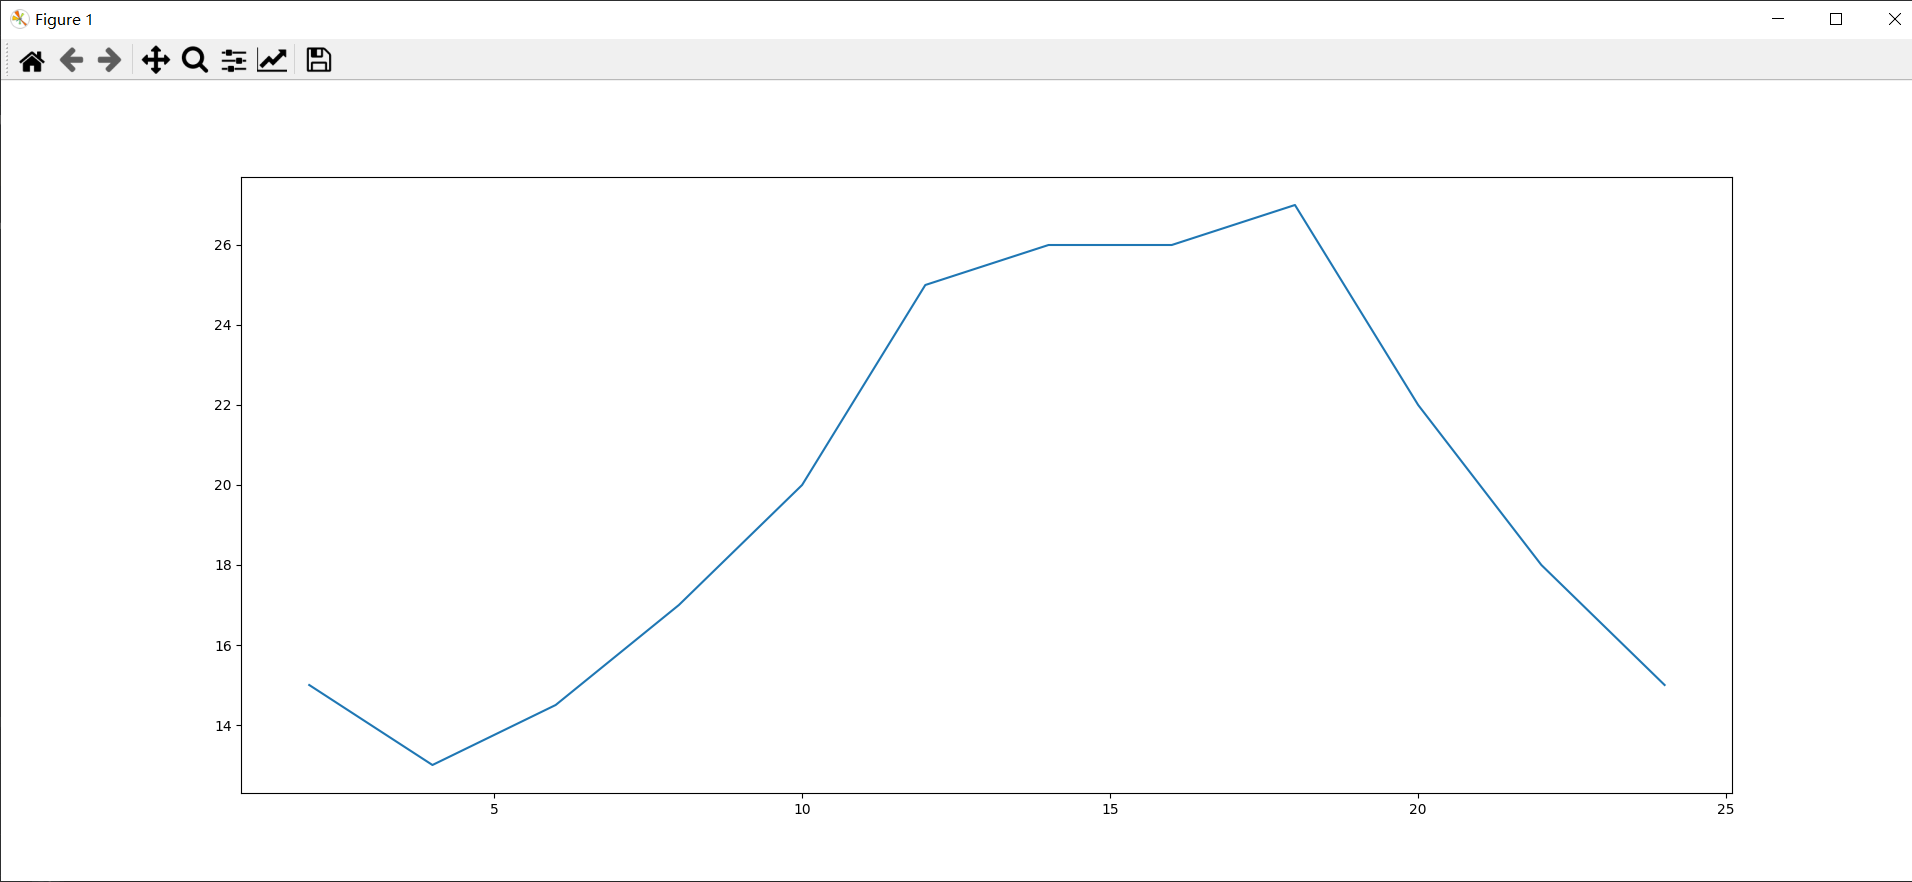Image resolution: width=1912 pixels, height=882 pixels.
Task: Save the figure with the disk icon
Action: 318,60
